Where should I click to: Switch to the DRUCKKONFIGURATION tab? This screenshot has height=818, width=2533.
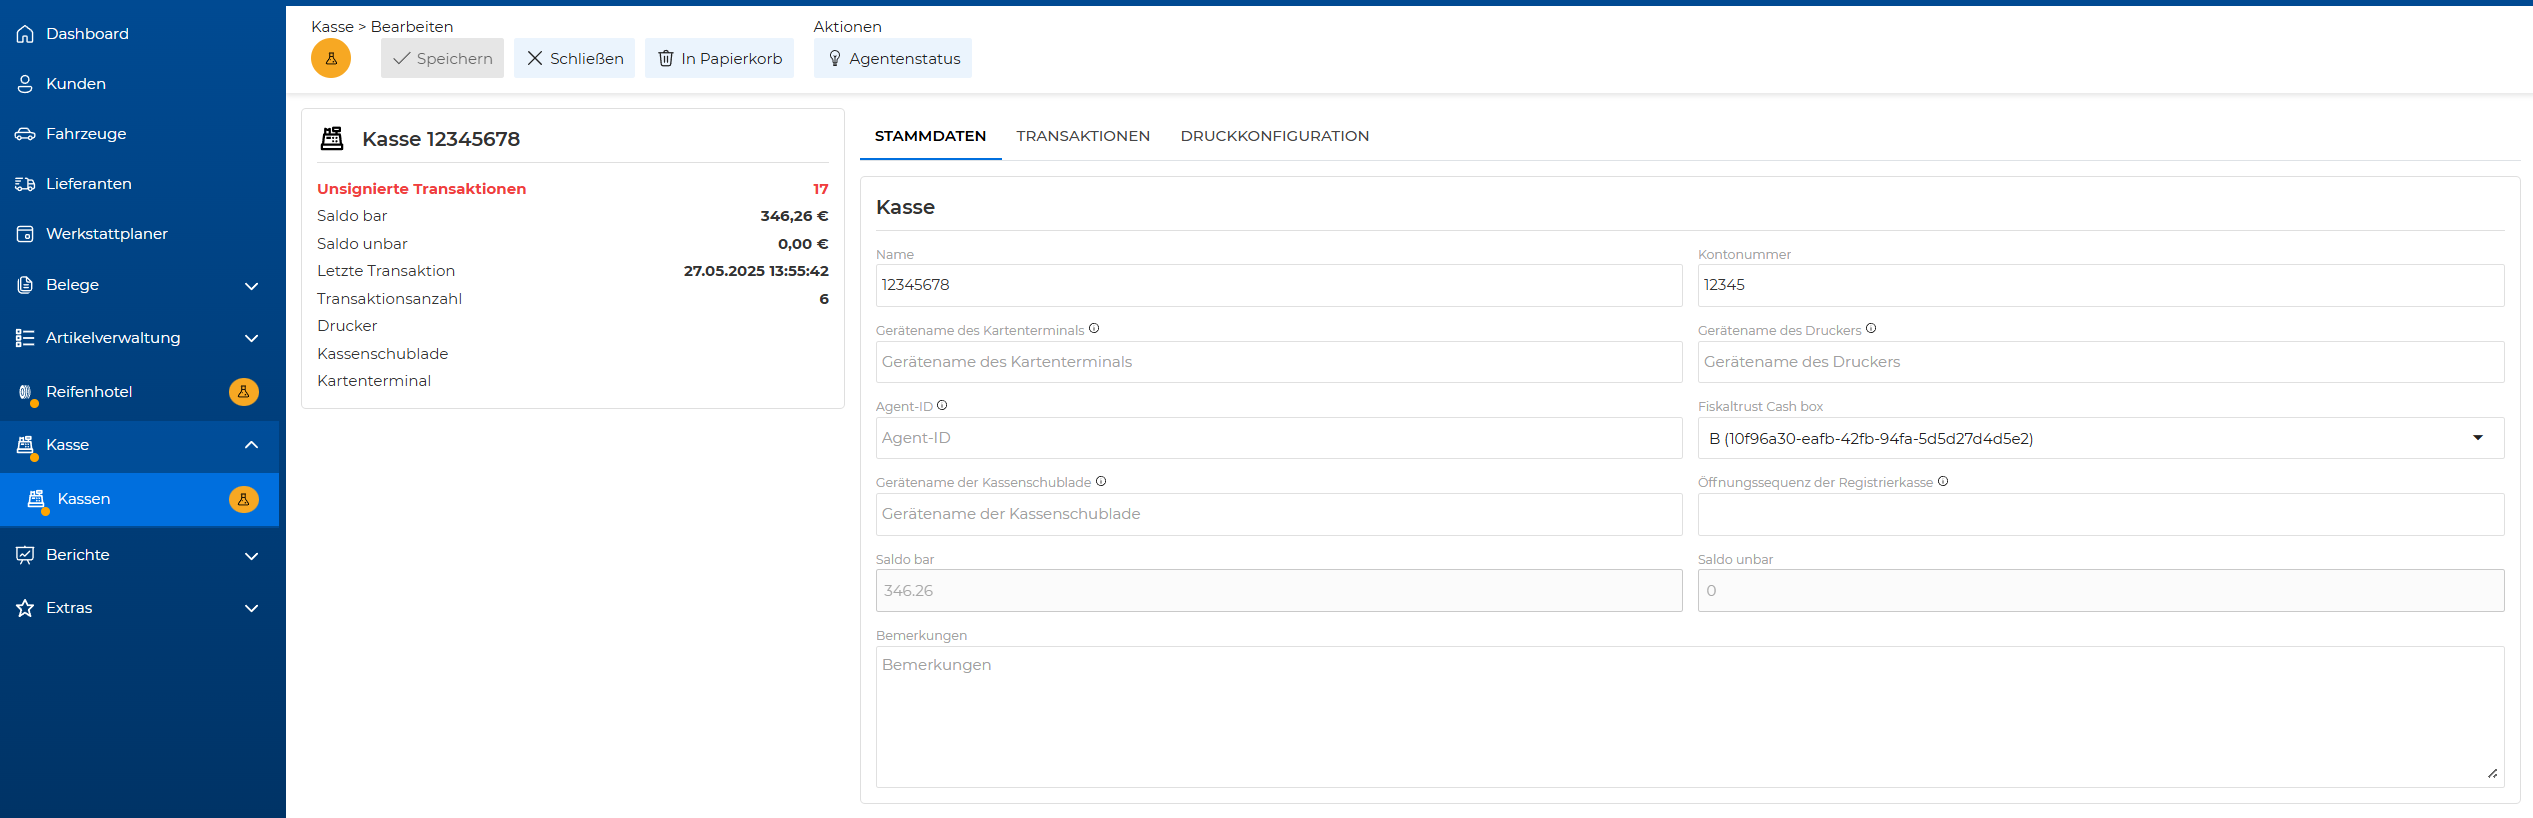point(1275,136)
